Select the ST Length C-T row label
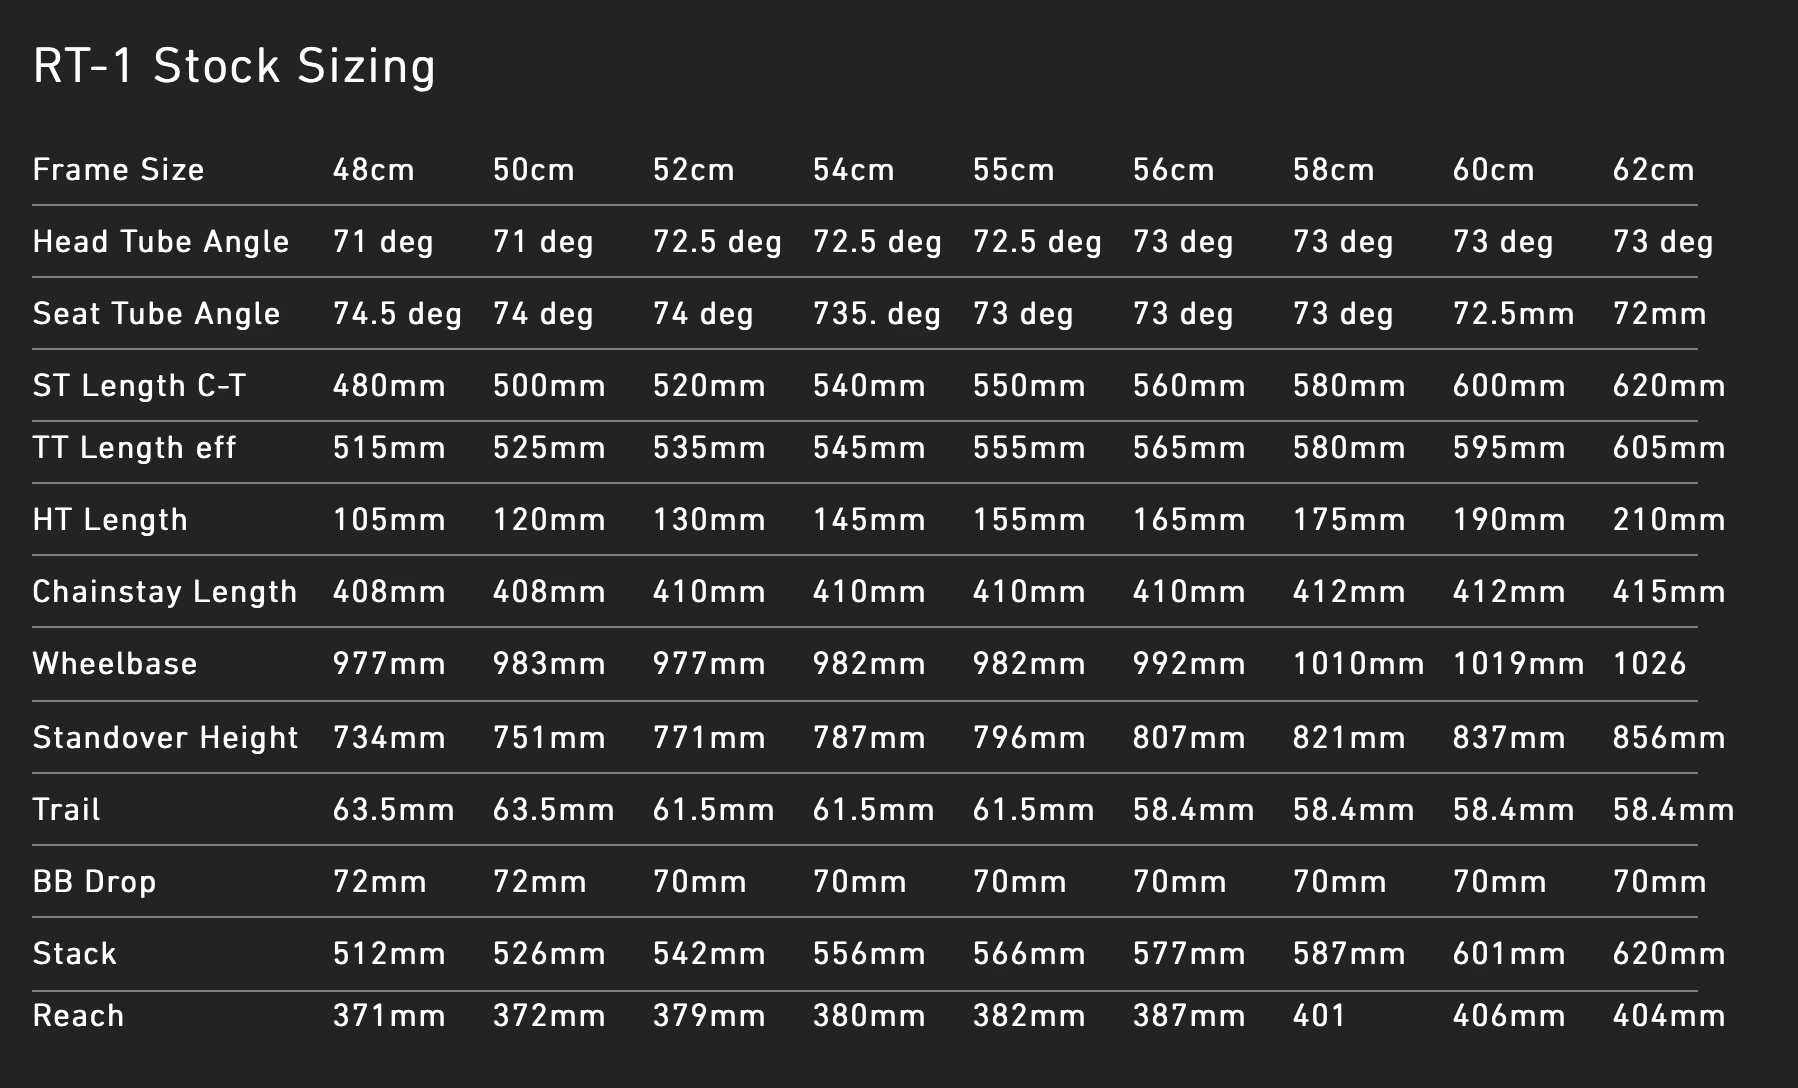 point(139,386)
